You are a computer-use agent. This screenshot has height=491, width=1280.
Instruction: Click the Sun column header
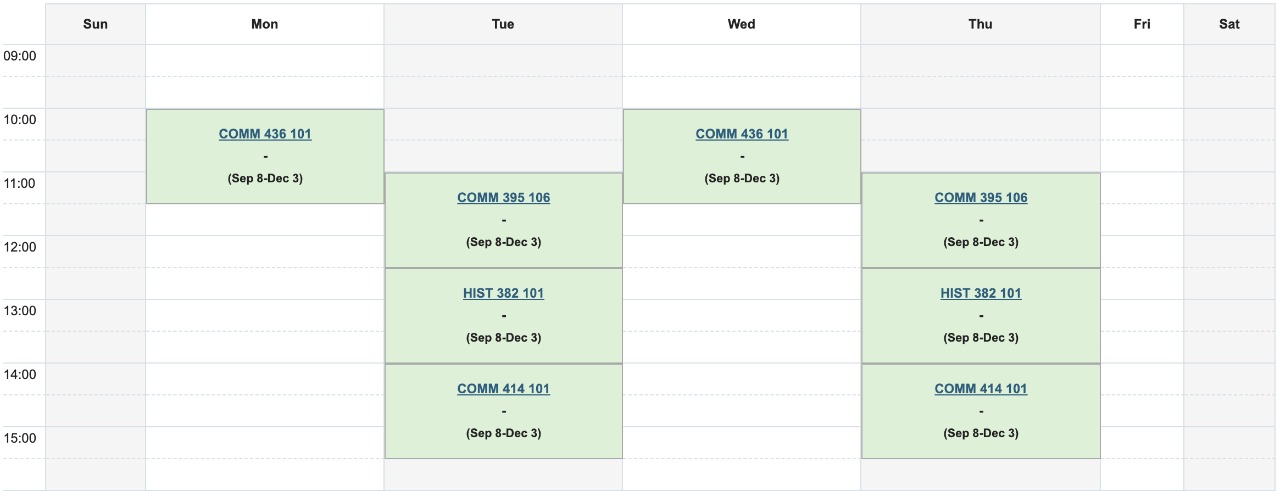pyautogui.click(x=95, y=24)
